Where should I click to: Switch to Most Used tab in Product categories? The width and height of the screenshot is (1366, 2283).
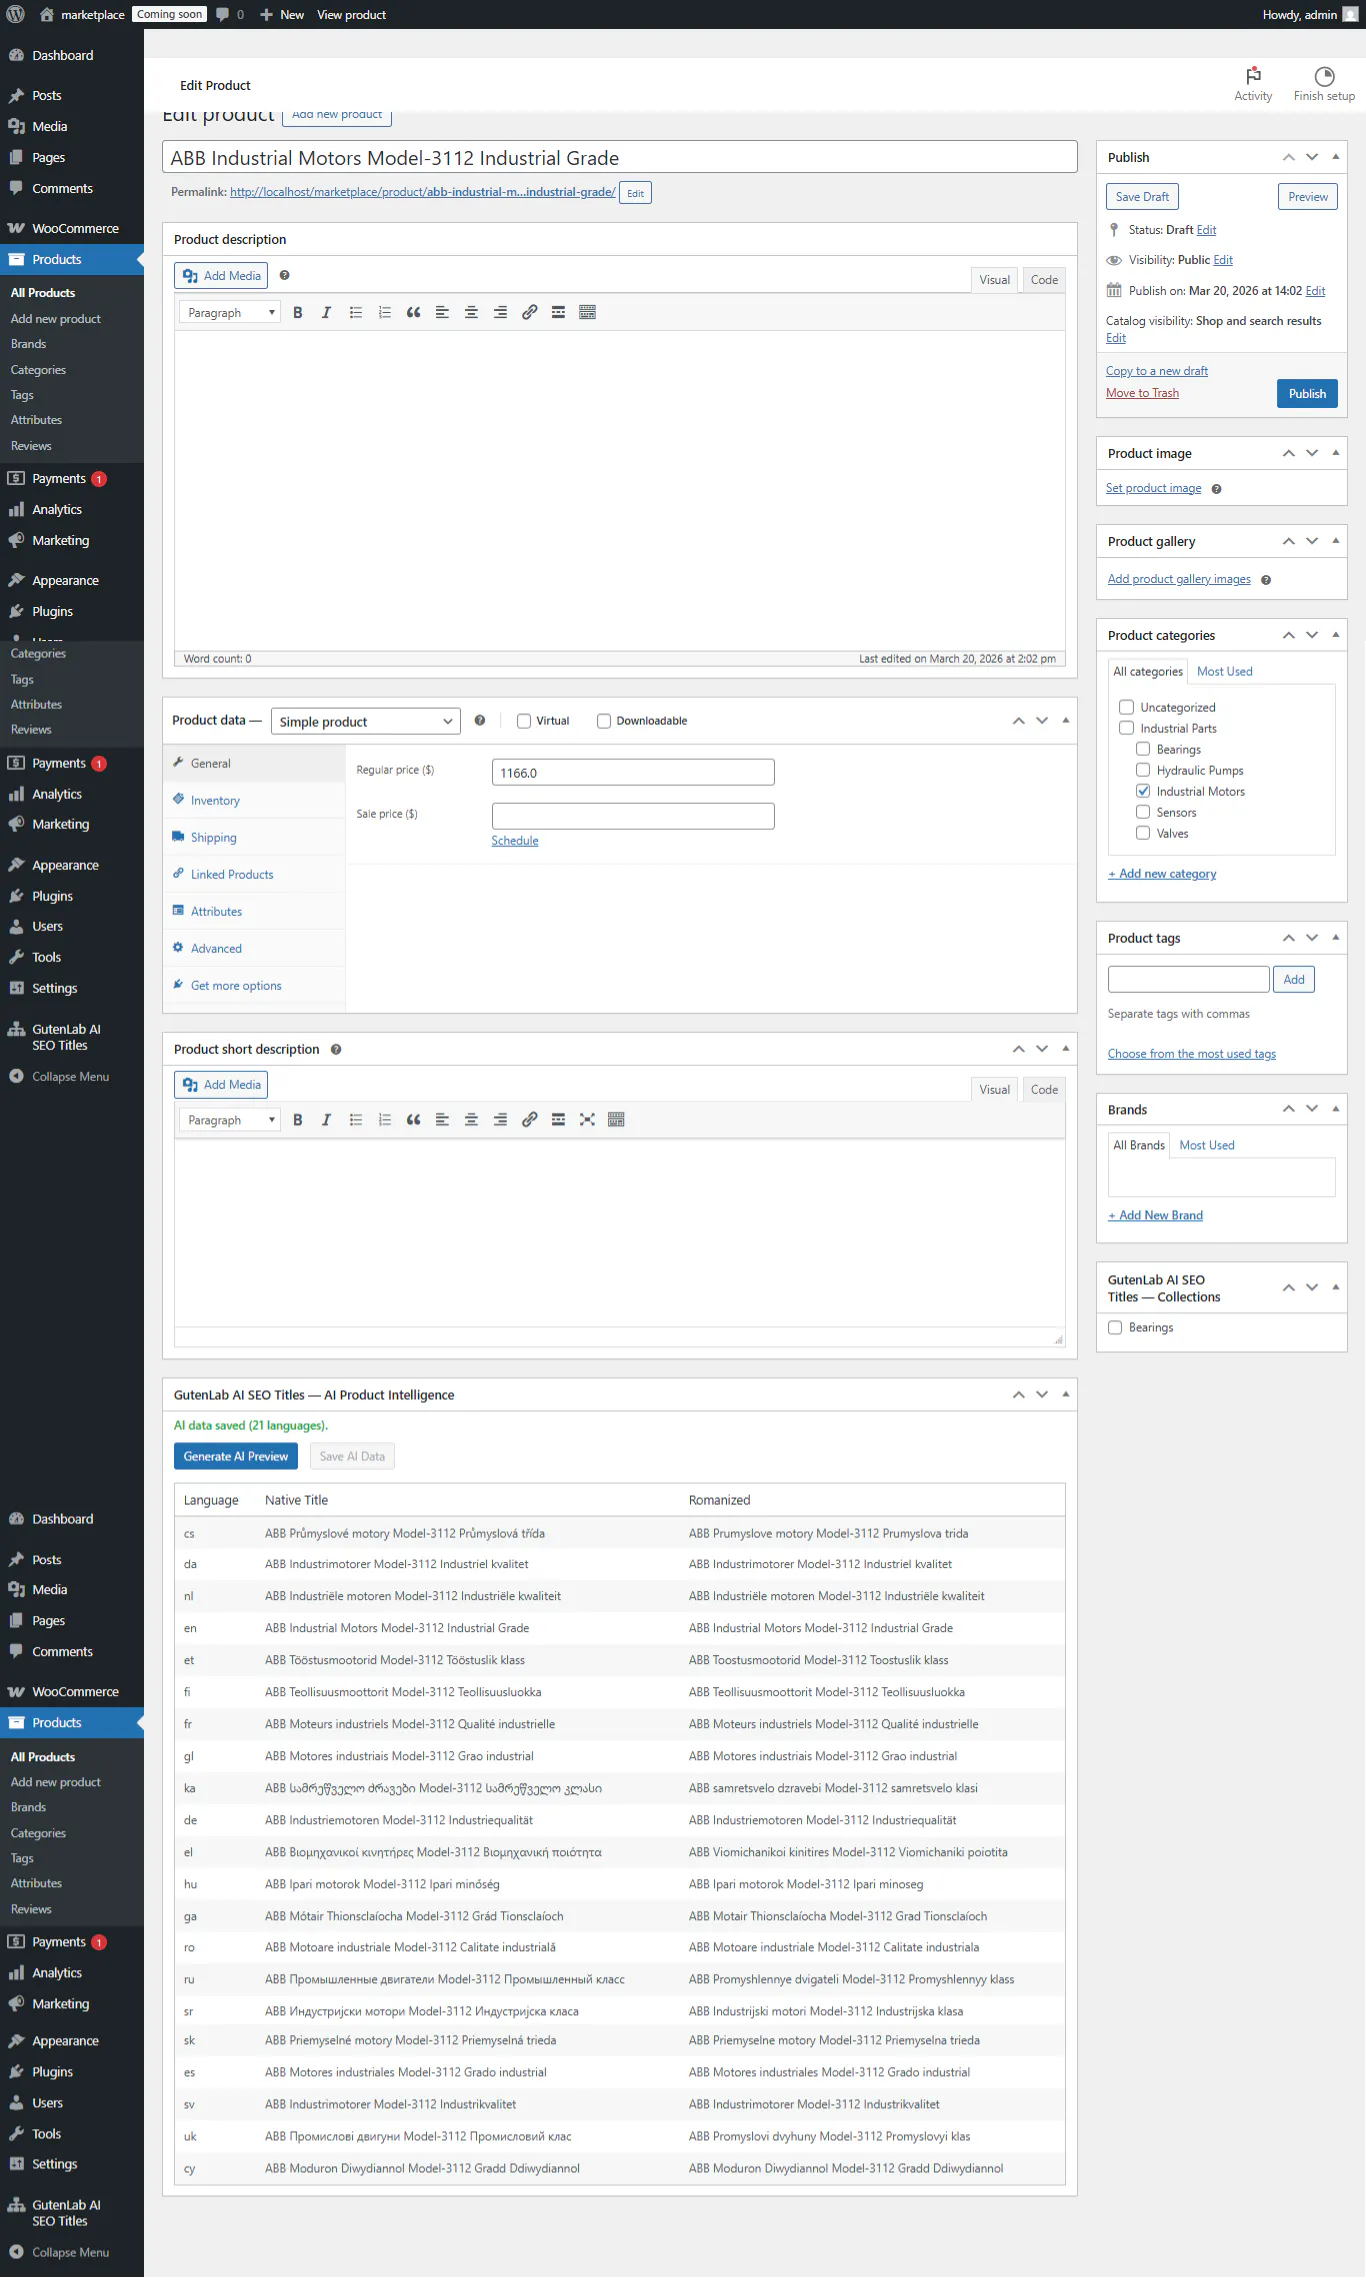pos(1224,672)
